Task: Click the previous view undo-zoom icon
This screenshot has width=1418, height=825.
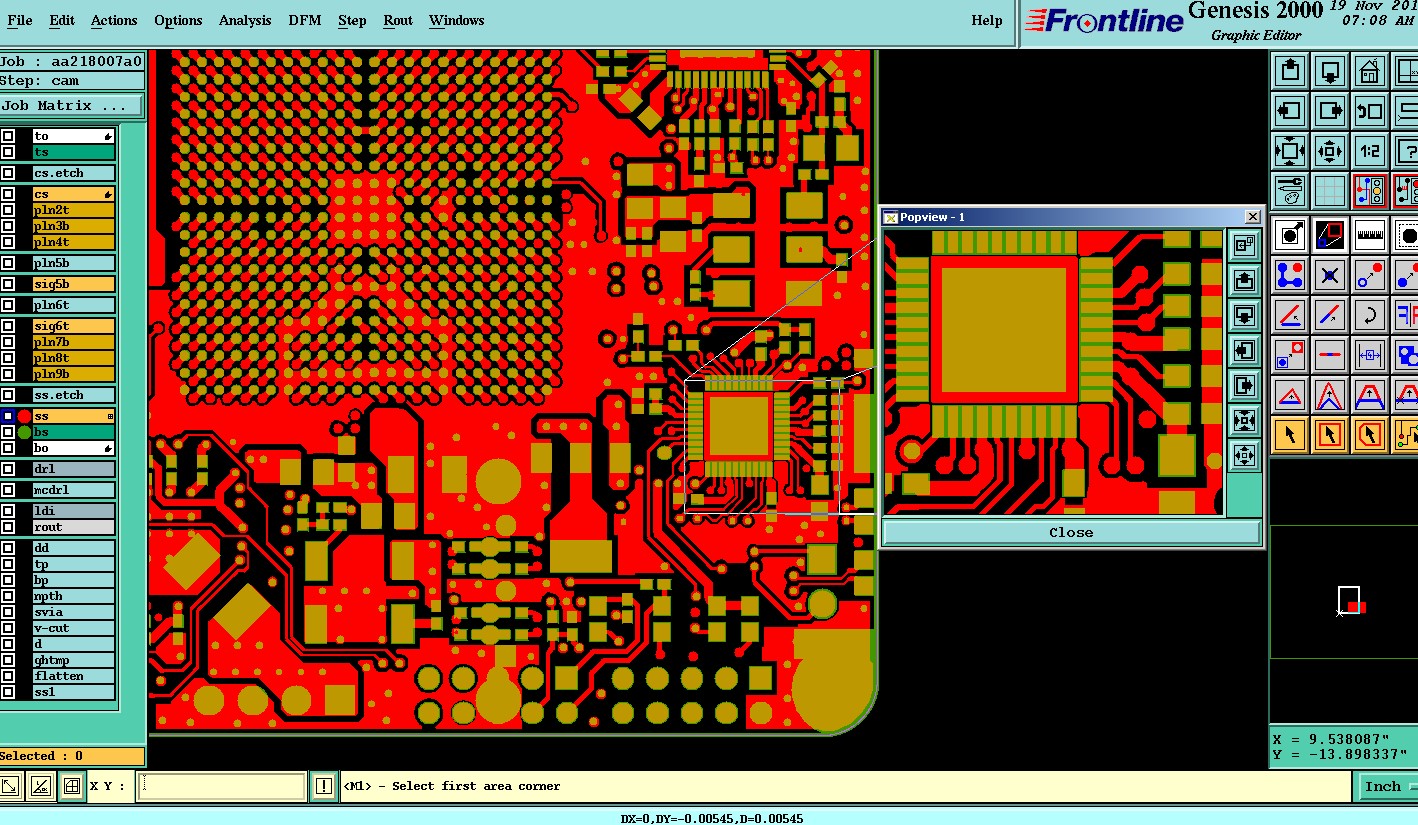Action: point(1370,111)
